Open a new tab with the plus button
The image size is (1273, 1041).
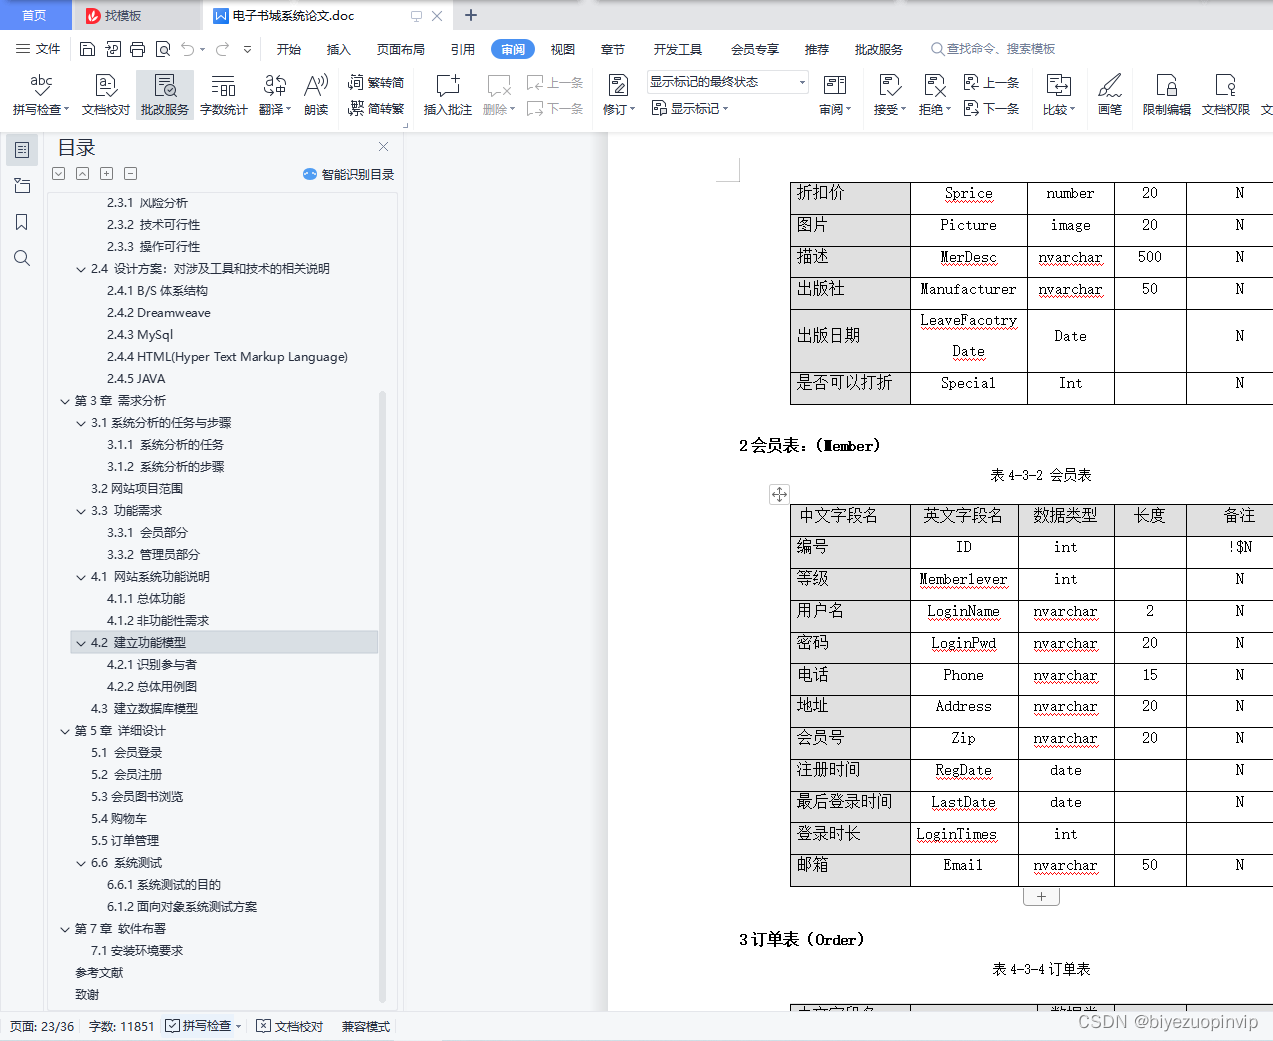(471, 15)
